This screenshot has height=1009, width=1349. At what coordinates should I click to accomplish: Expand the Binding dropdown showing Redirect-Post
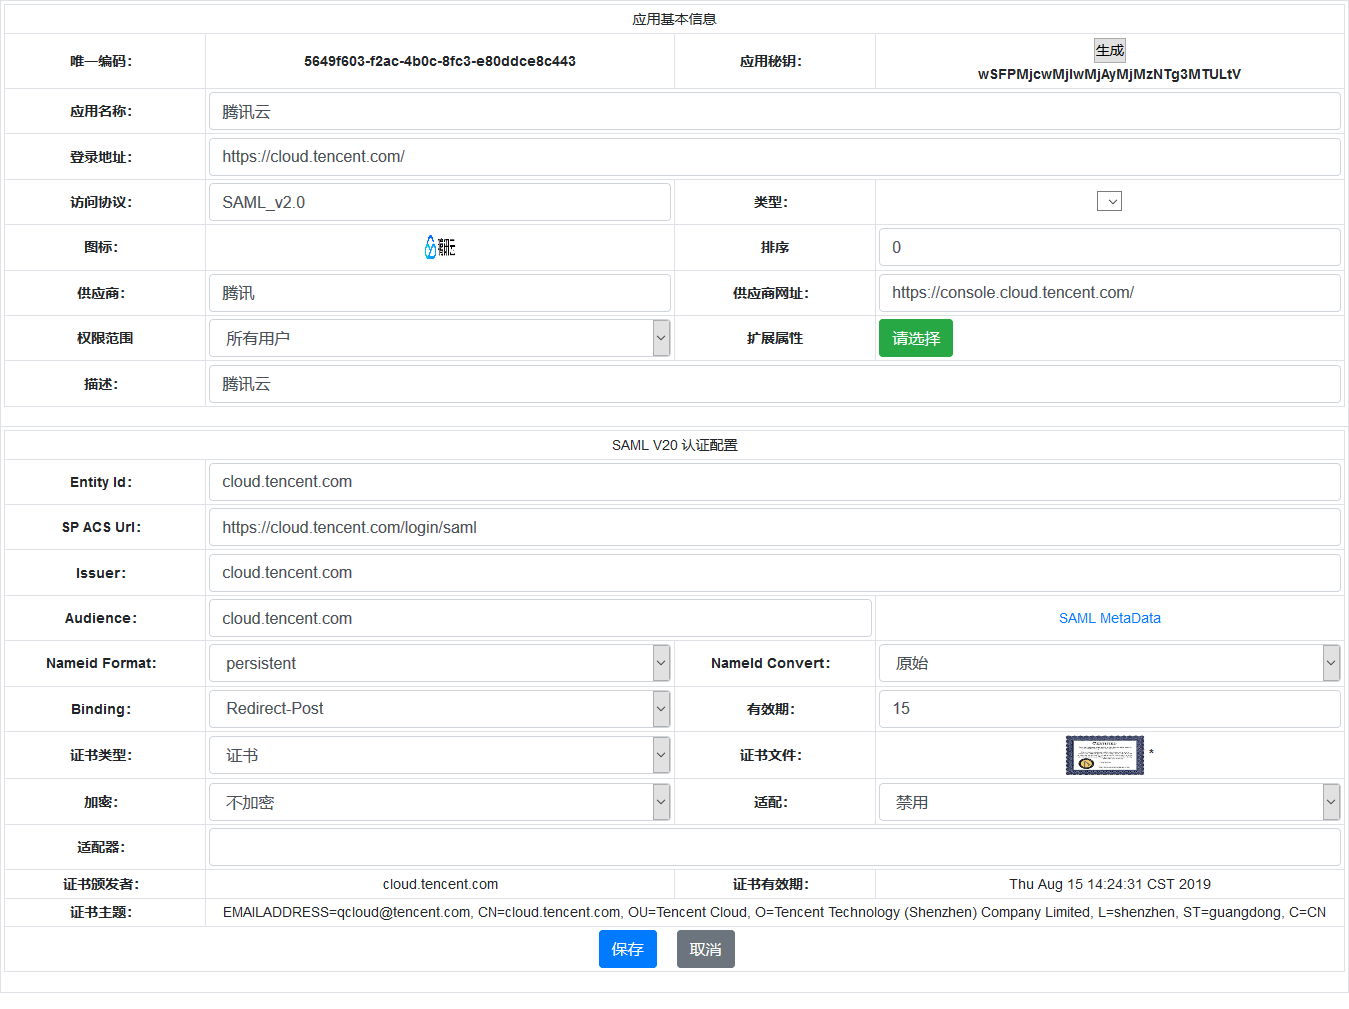pos(439,709)
